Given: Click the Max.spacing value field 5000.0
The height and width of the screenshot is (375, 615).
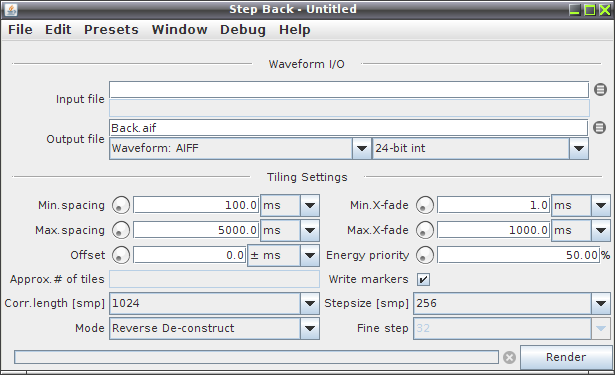Looking at the screenshot, I should pos(196,230).
